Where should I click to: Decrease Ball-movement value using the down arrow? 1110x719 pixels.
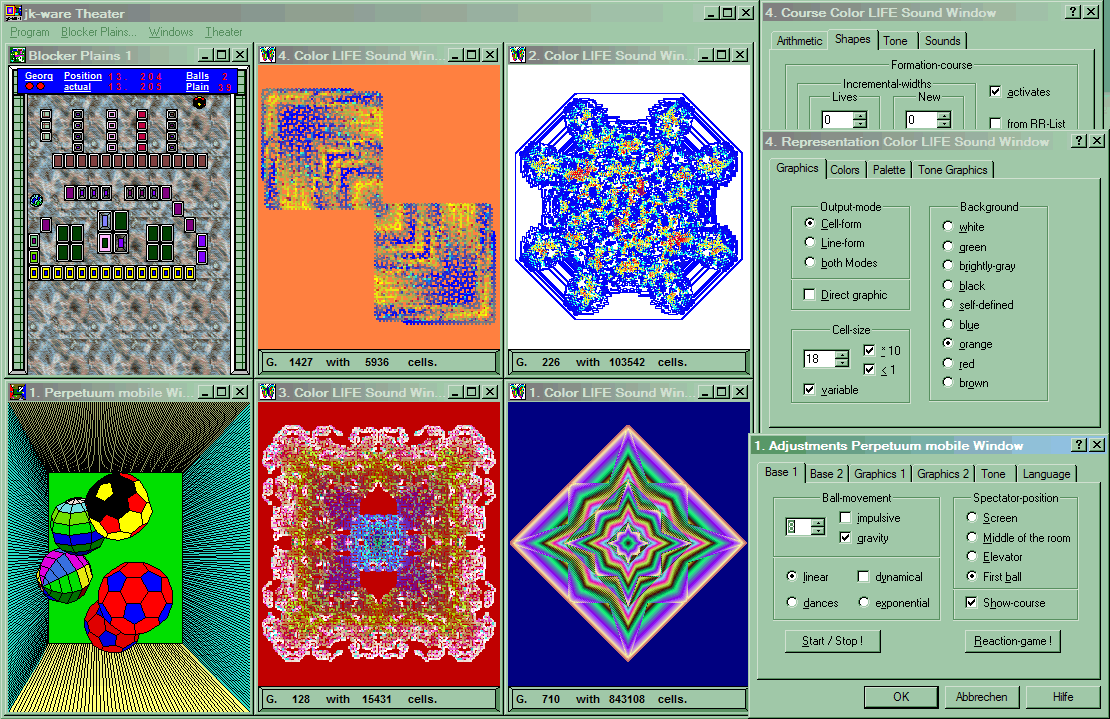tap(818, 532)
